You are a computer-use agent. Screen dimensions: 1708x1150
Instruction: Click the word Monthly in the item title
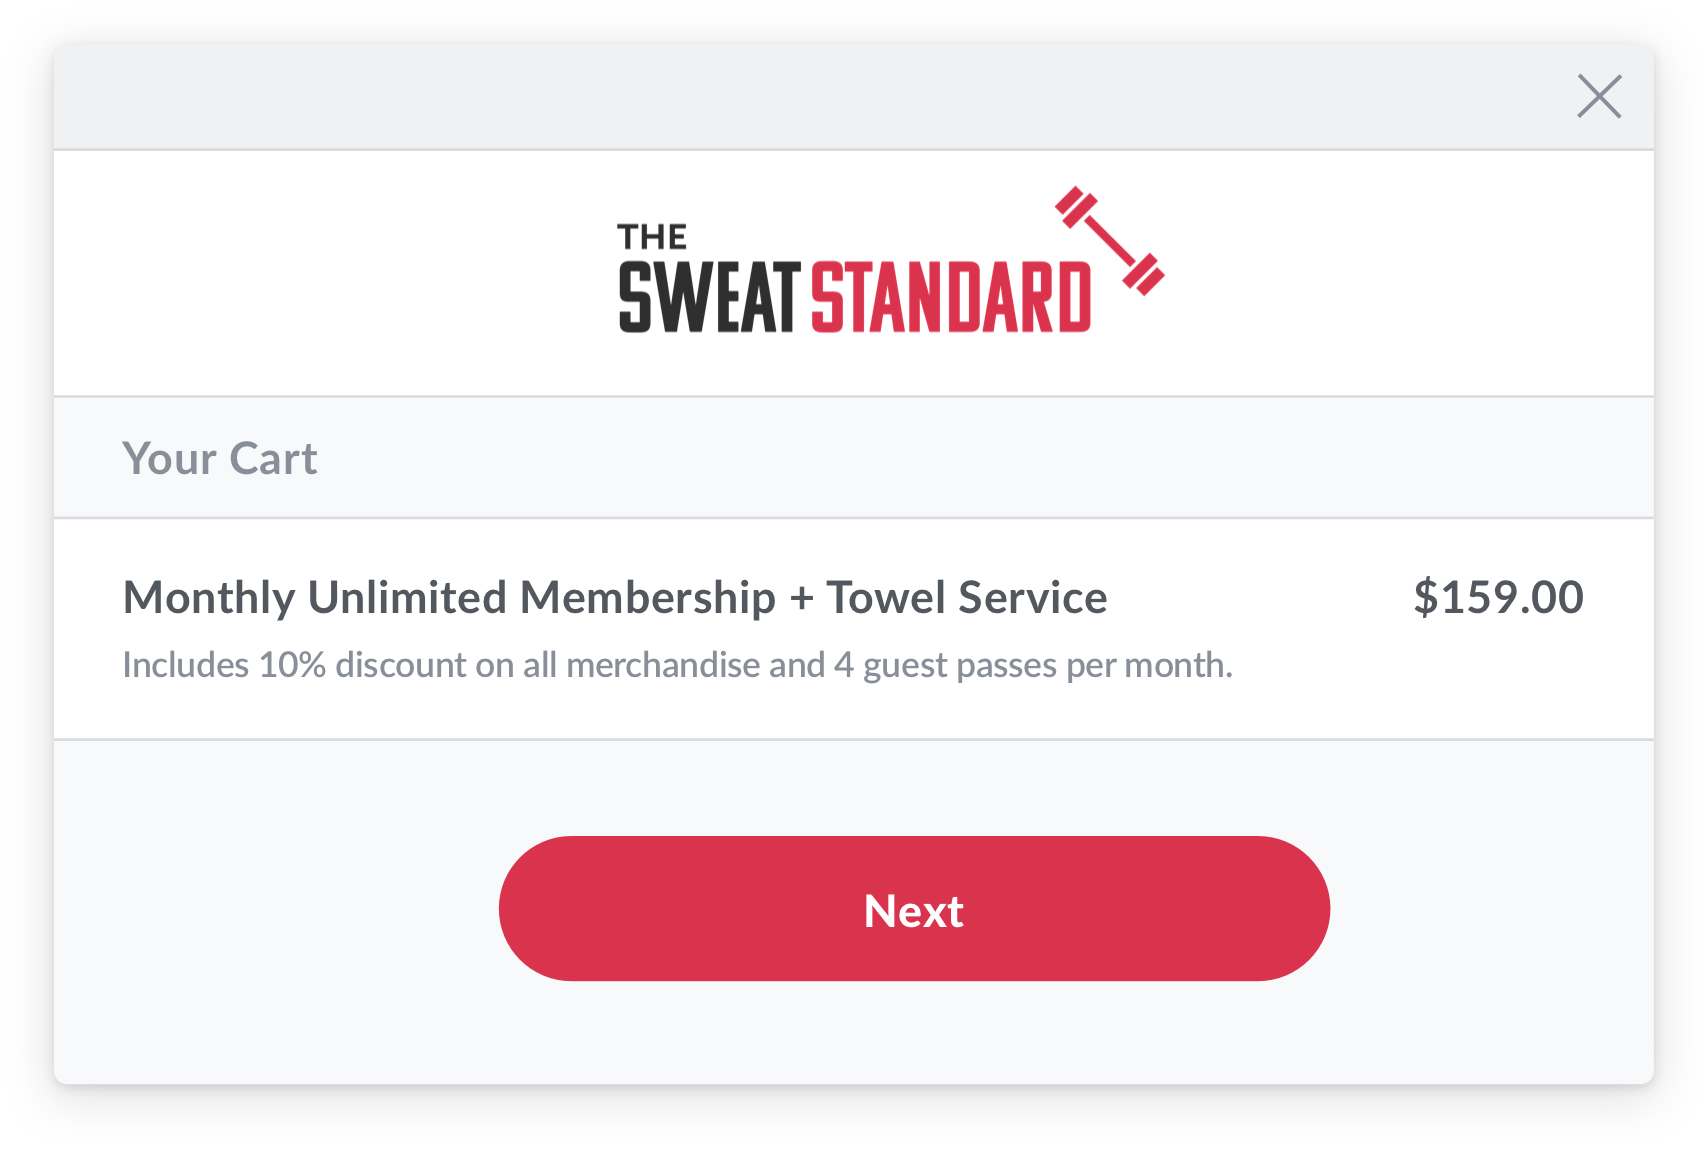[x=208, y=598]
